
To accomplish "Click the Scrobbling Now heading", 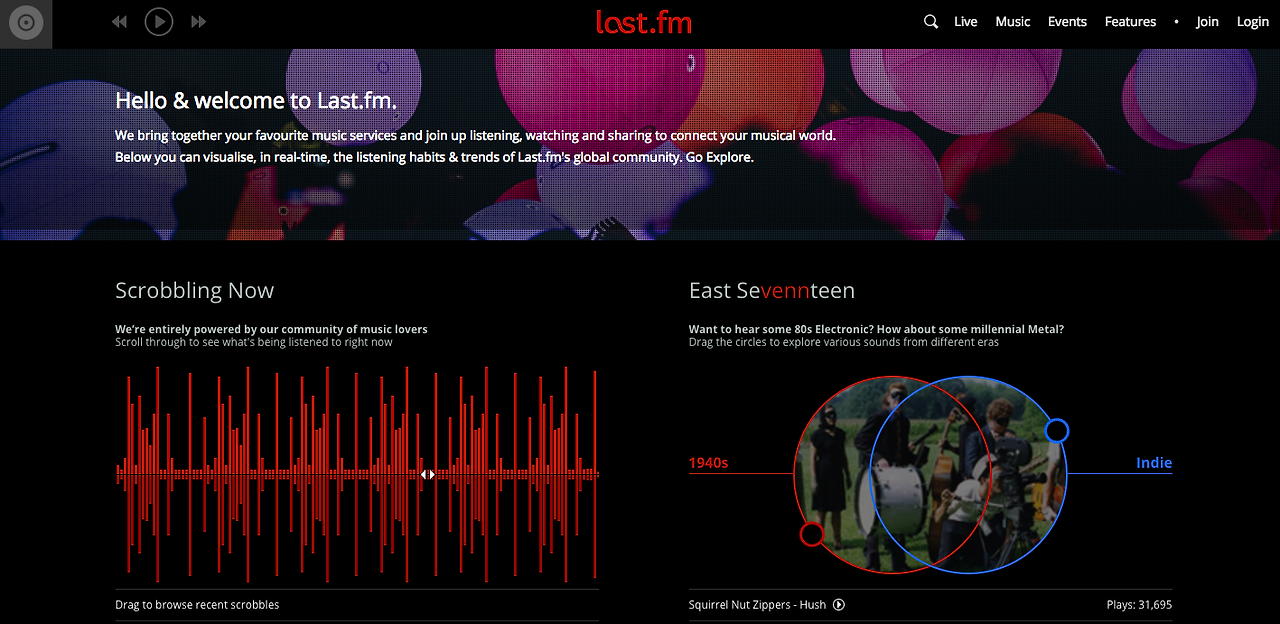I will coord(194,291).
